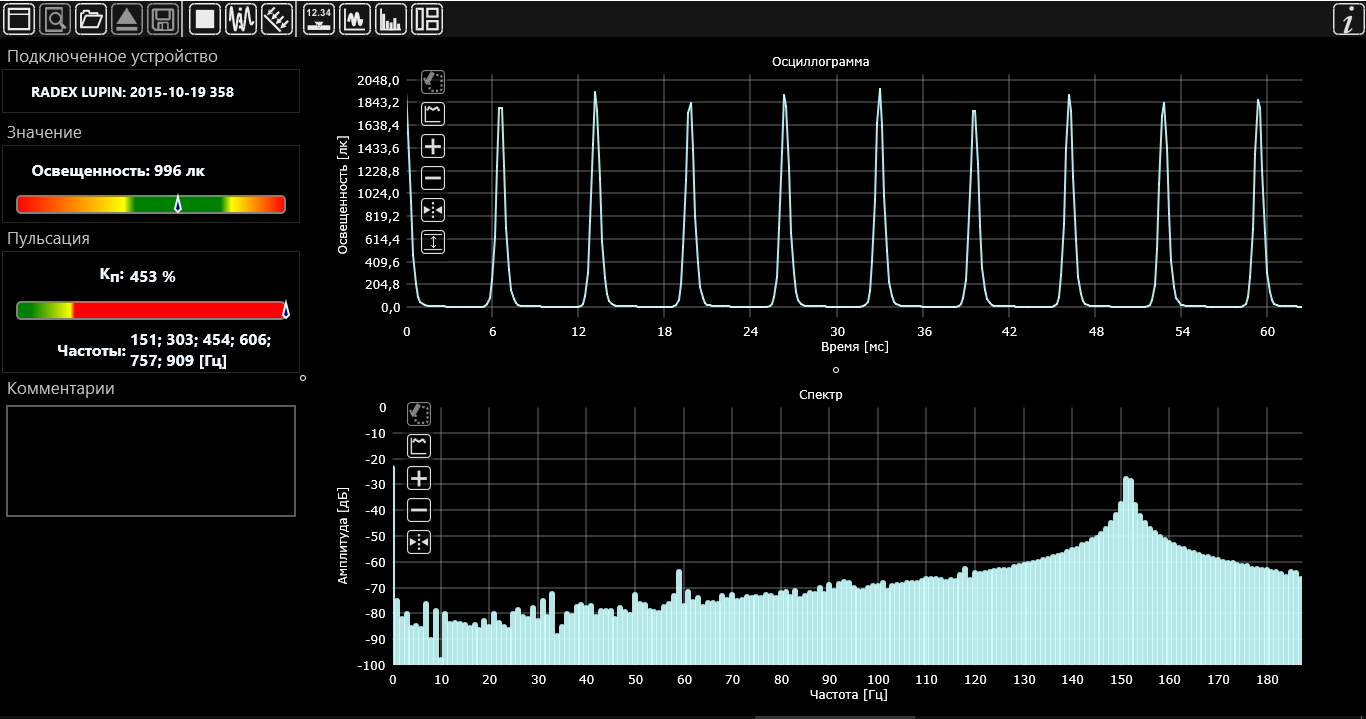
Task: Click the Освещенность [лк] vertical axis label
Action: coord(343,194)
